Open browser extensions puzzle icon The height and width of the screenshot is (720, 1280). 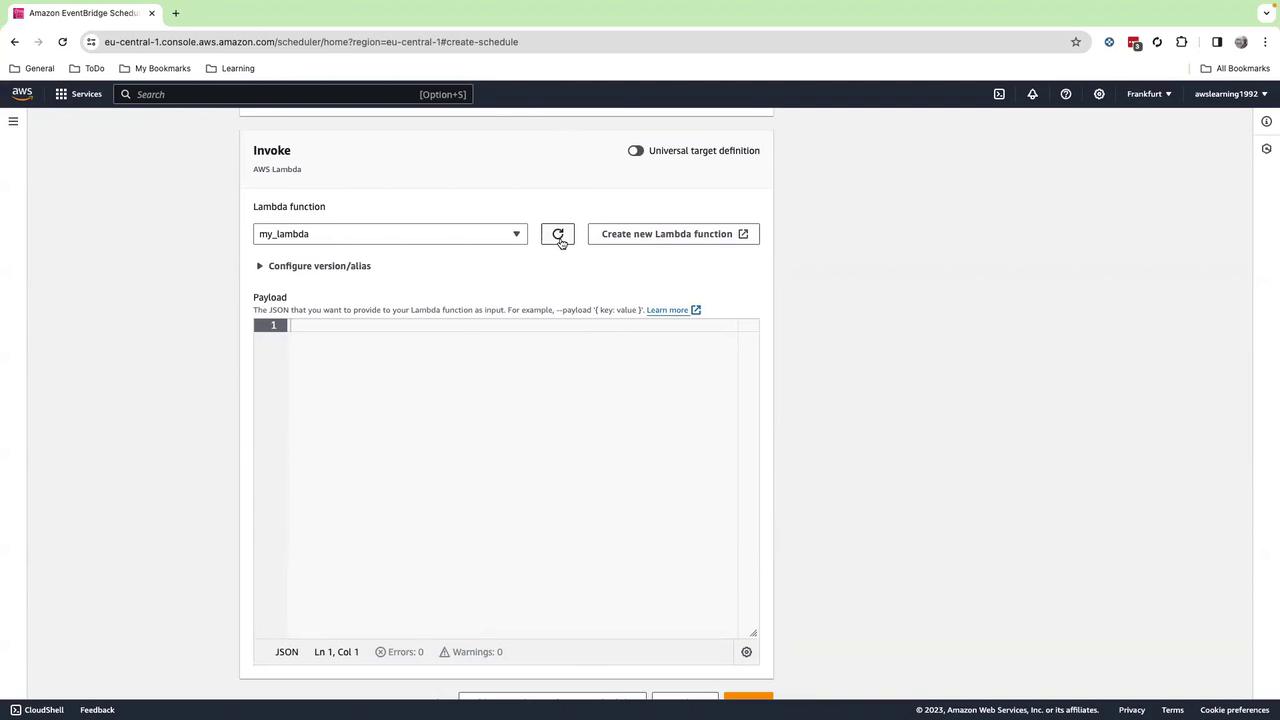1182,42
